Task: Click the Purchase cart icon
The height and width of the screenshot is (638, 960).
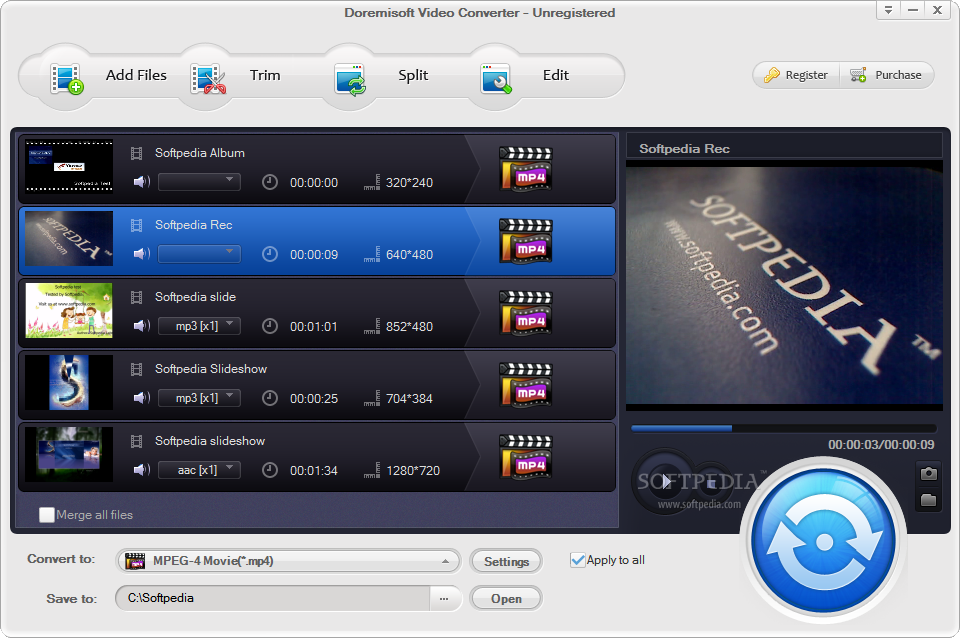Action: 858,75
